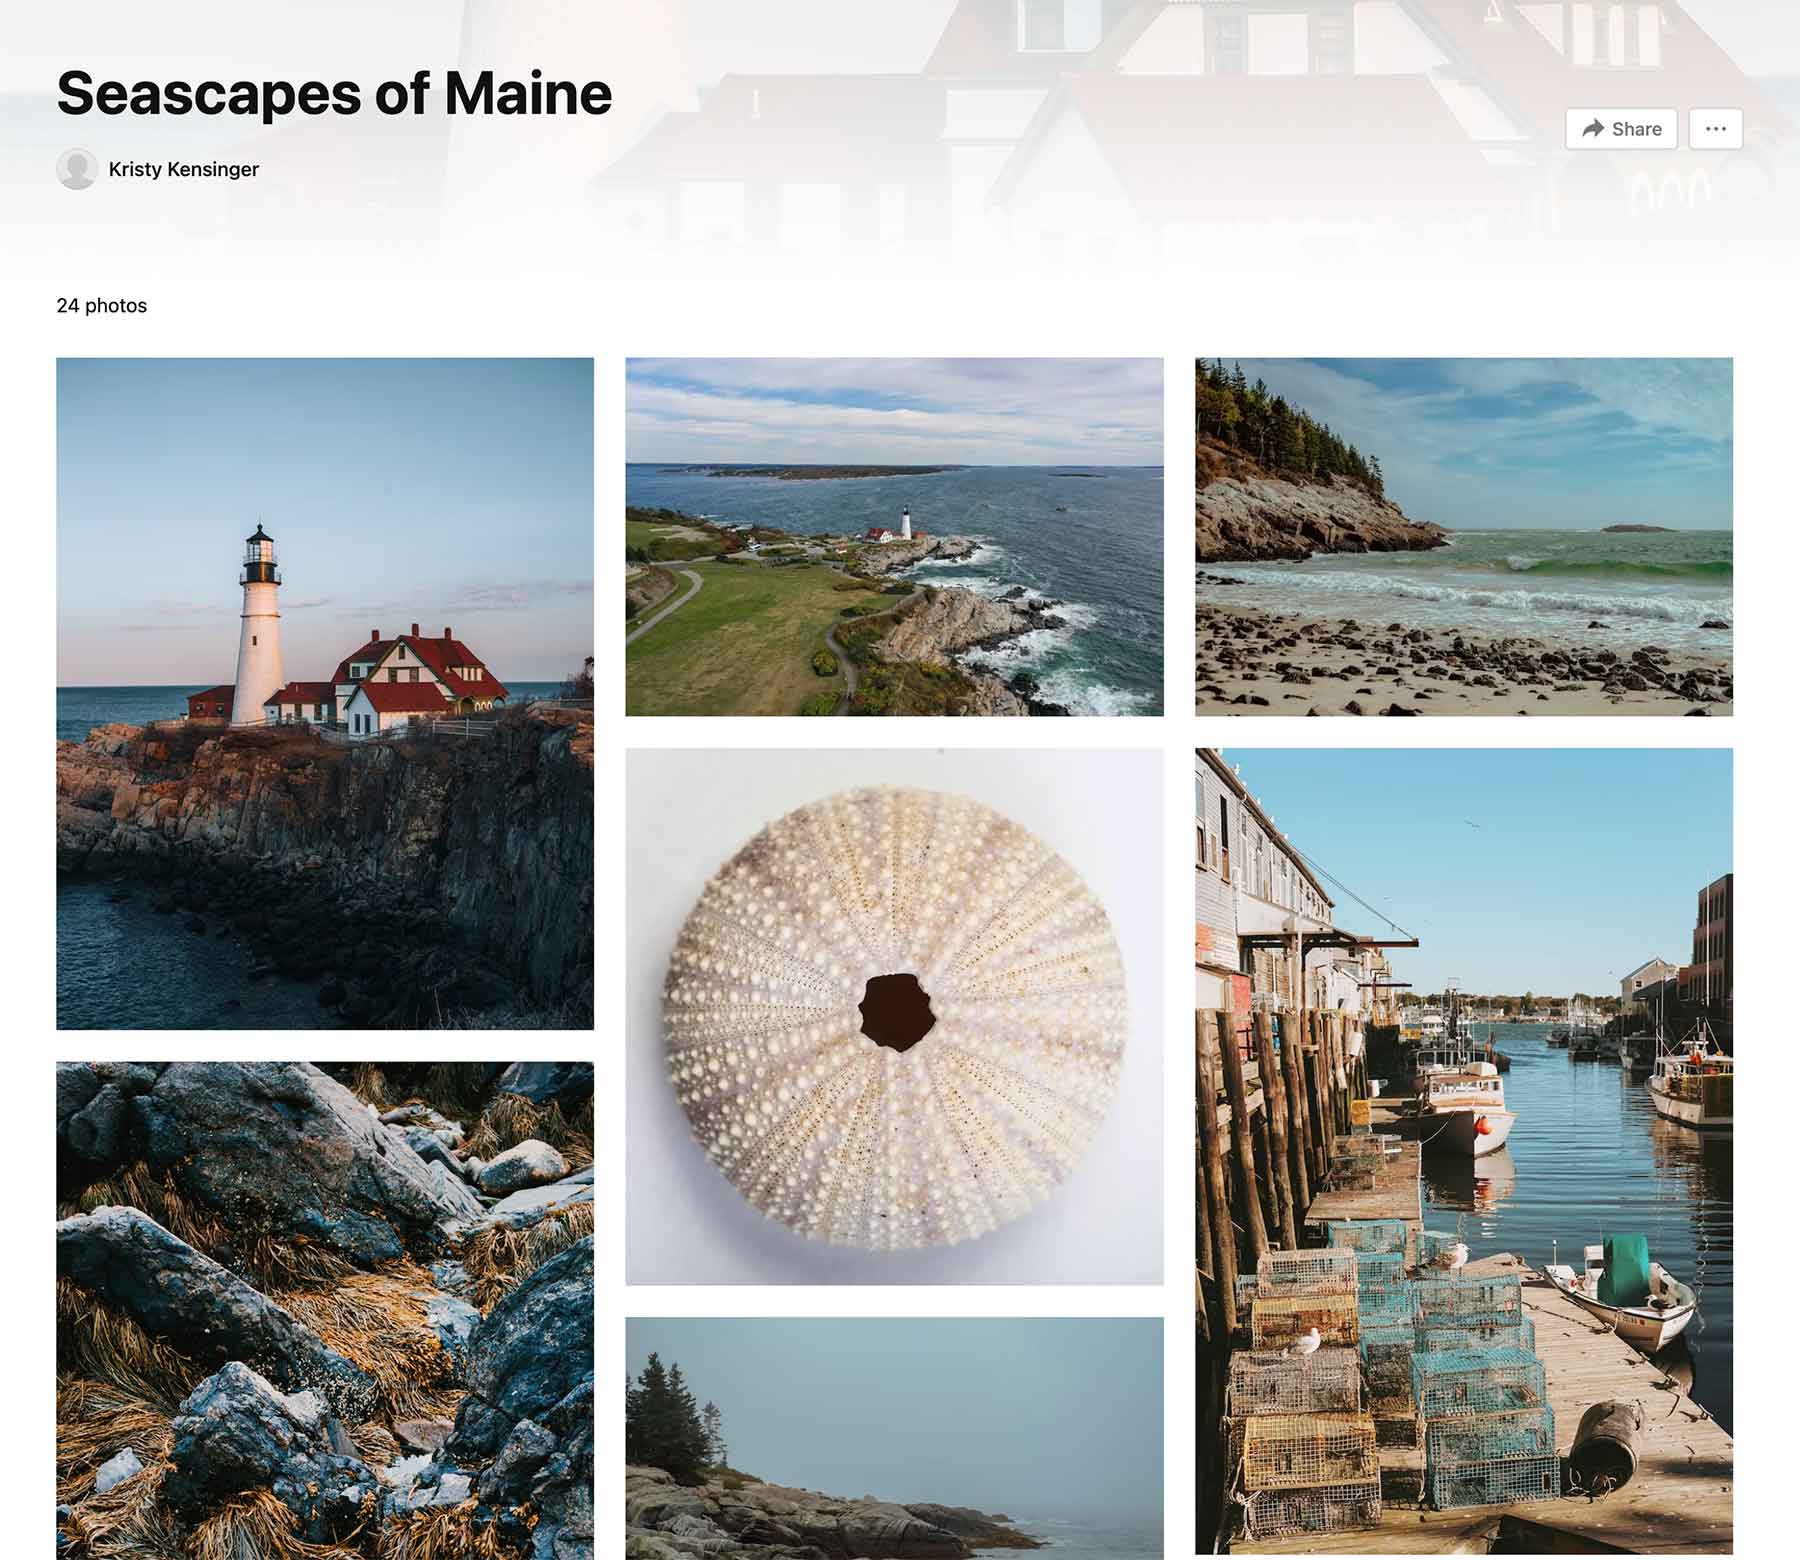Image resolution: width=1800 pixels, height=1560 pixels.
Task: Open the sea urchin shell photo
Action: 894,1016
